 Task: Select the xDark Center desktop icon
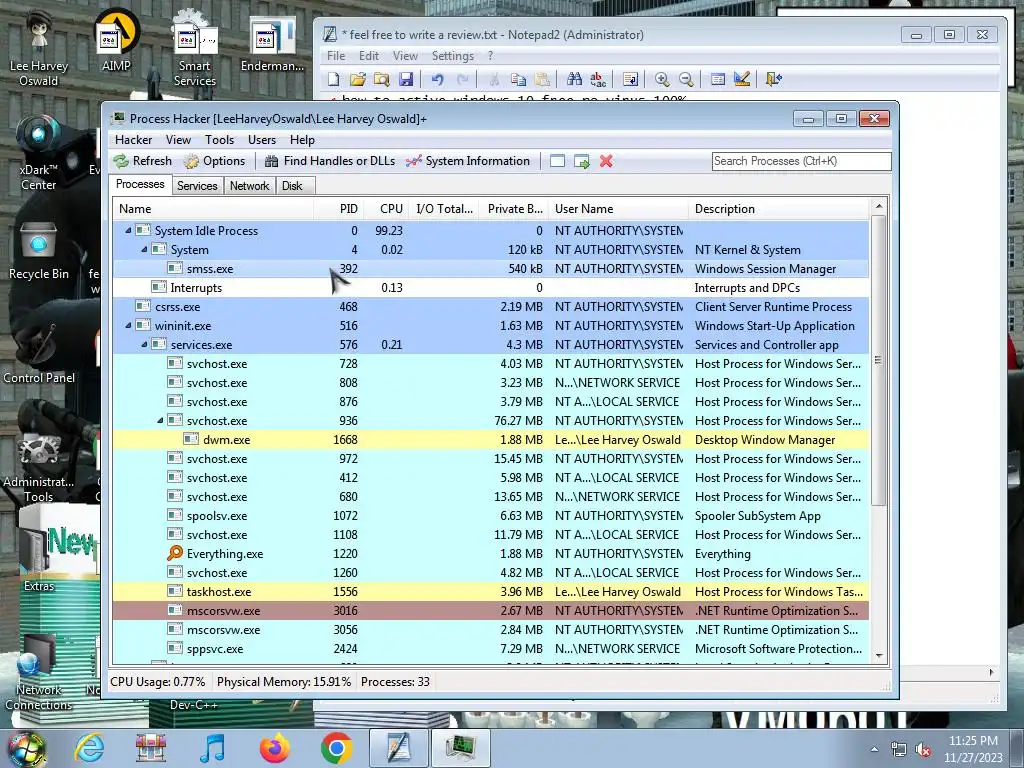[39, 153]
